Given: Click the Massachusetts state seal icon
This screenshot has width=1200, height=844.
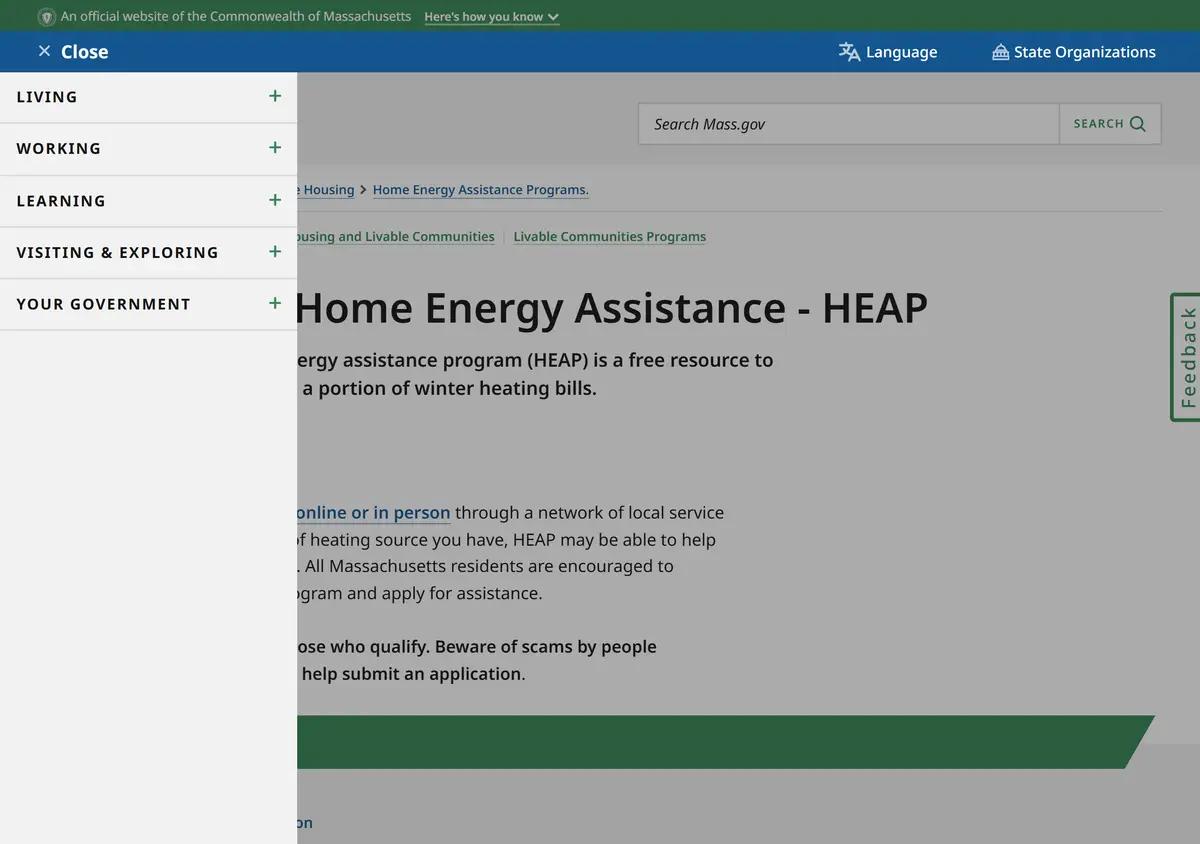Looking at the screenshot, I should pos(46,17).
